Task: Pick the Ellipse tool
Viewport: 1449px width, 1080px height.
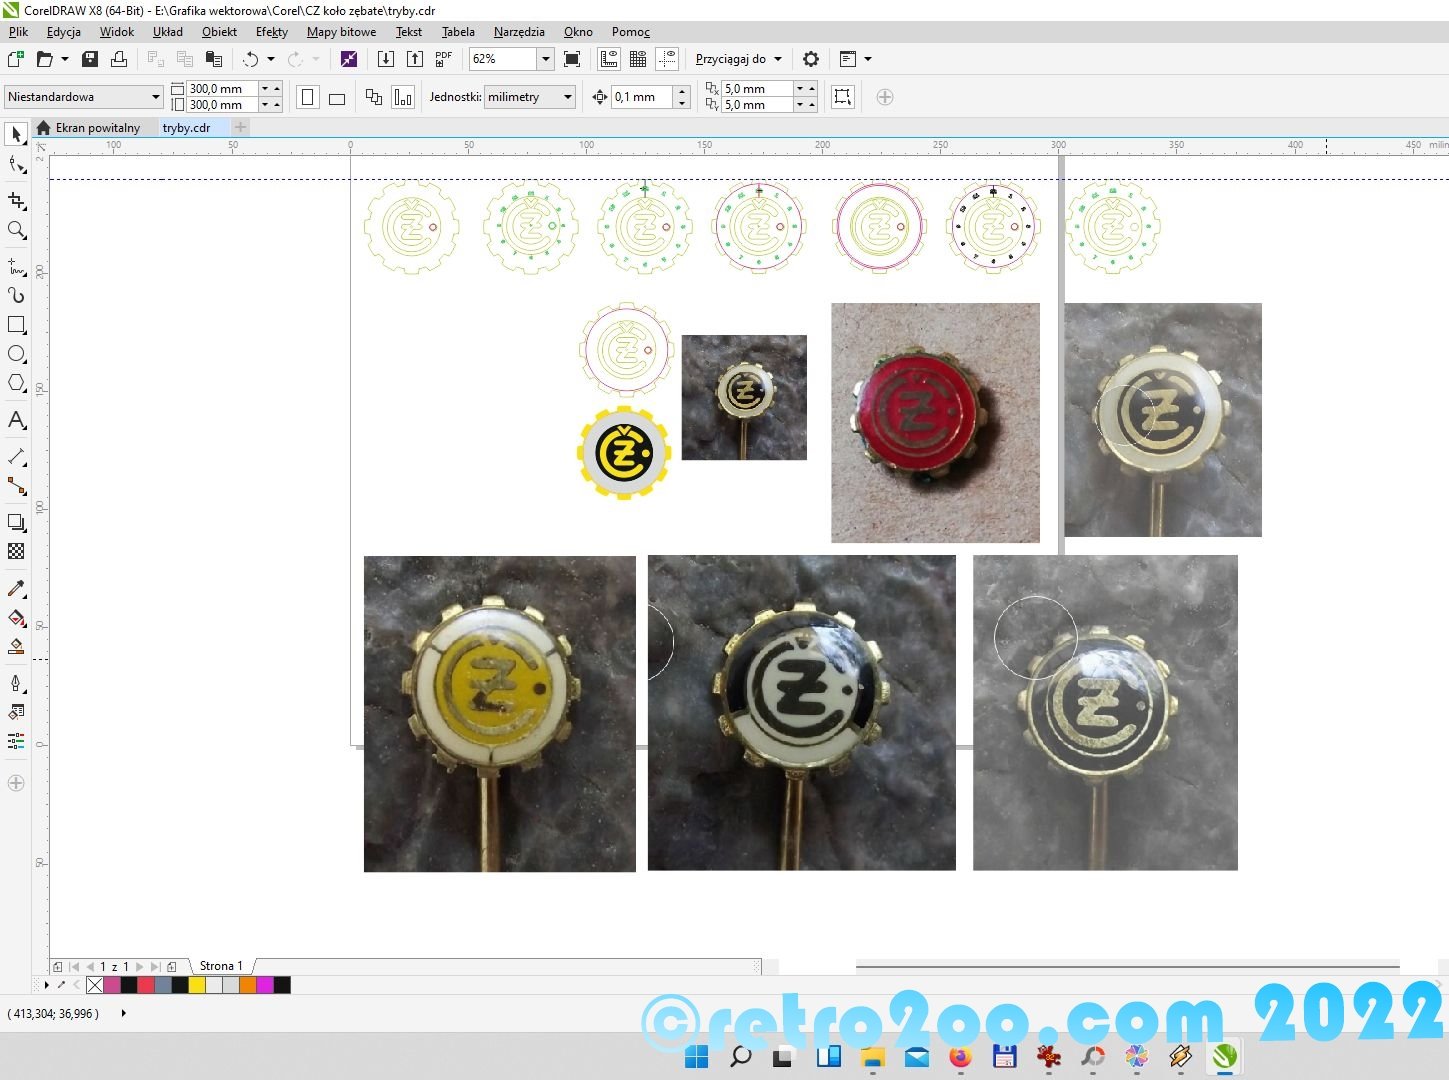Action: coord(16,354)
